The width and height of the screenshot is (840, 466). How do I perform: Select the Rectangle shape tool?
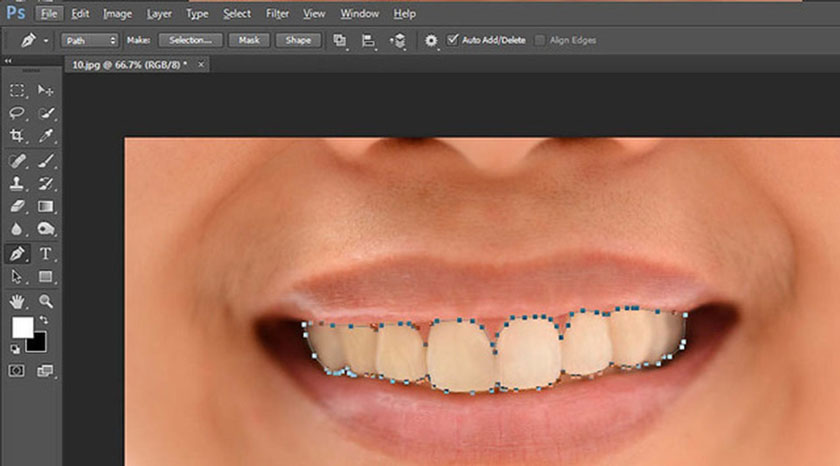tap(46, 276)
